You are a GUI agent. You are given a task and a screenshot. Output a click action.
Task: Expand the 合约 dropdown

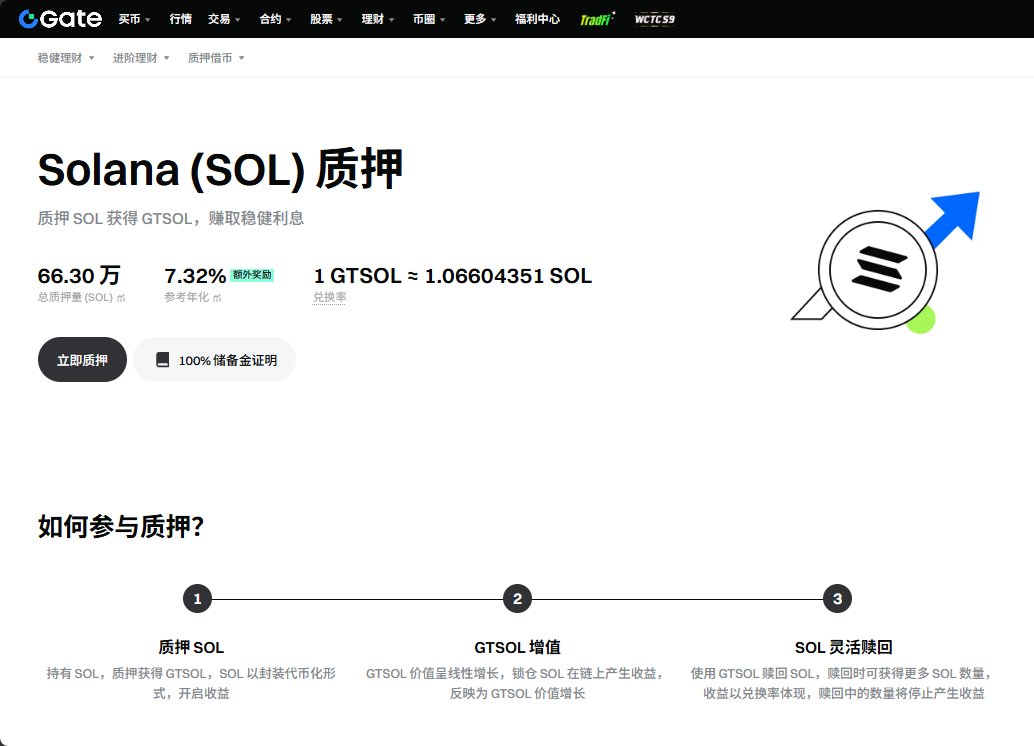(276, 19)
